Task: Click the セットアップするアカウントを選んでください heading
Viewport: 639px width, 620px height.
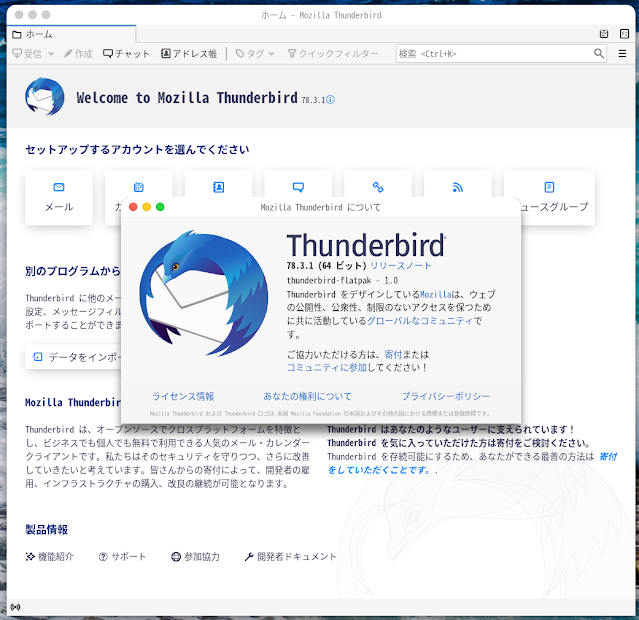Action: click(137, 150)
